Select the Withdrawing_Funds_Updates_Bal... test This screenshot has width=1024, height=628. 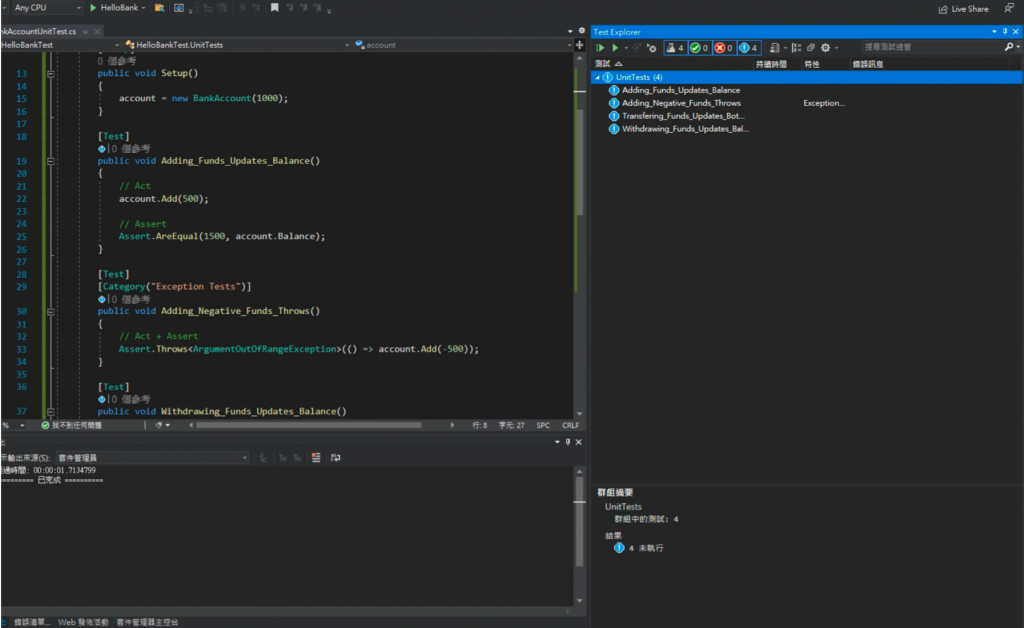tap(684, 129)
